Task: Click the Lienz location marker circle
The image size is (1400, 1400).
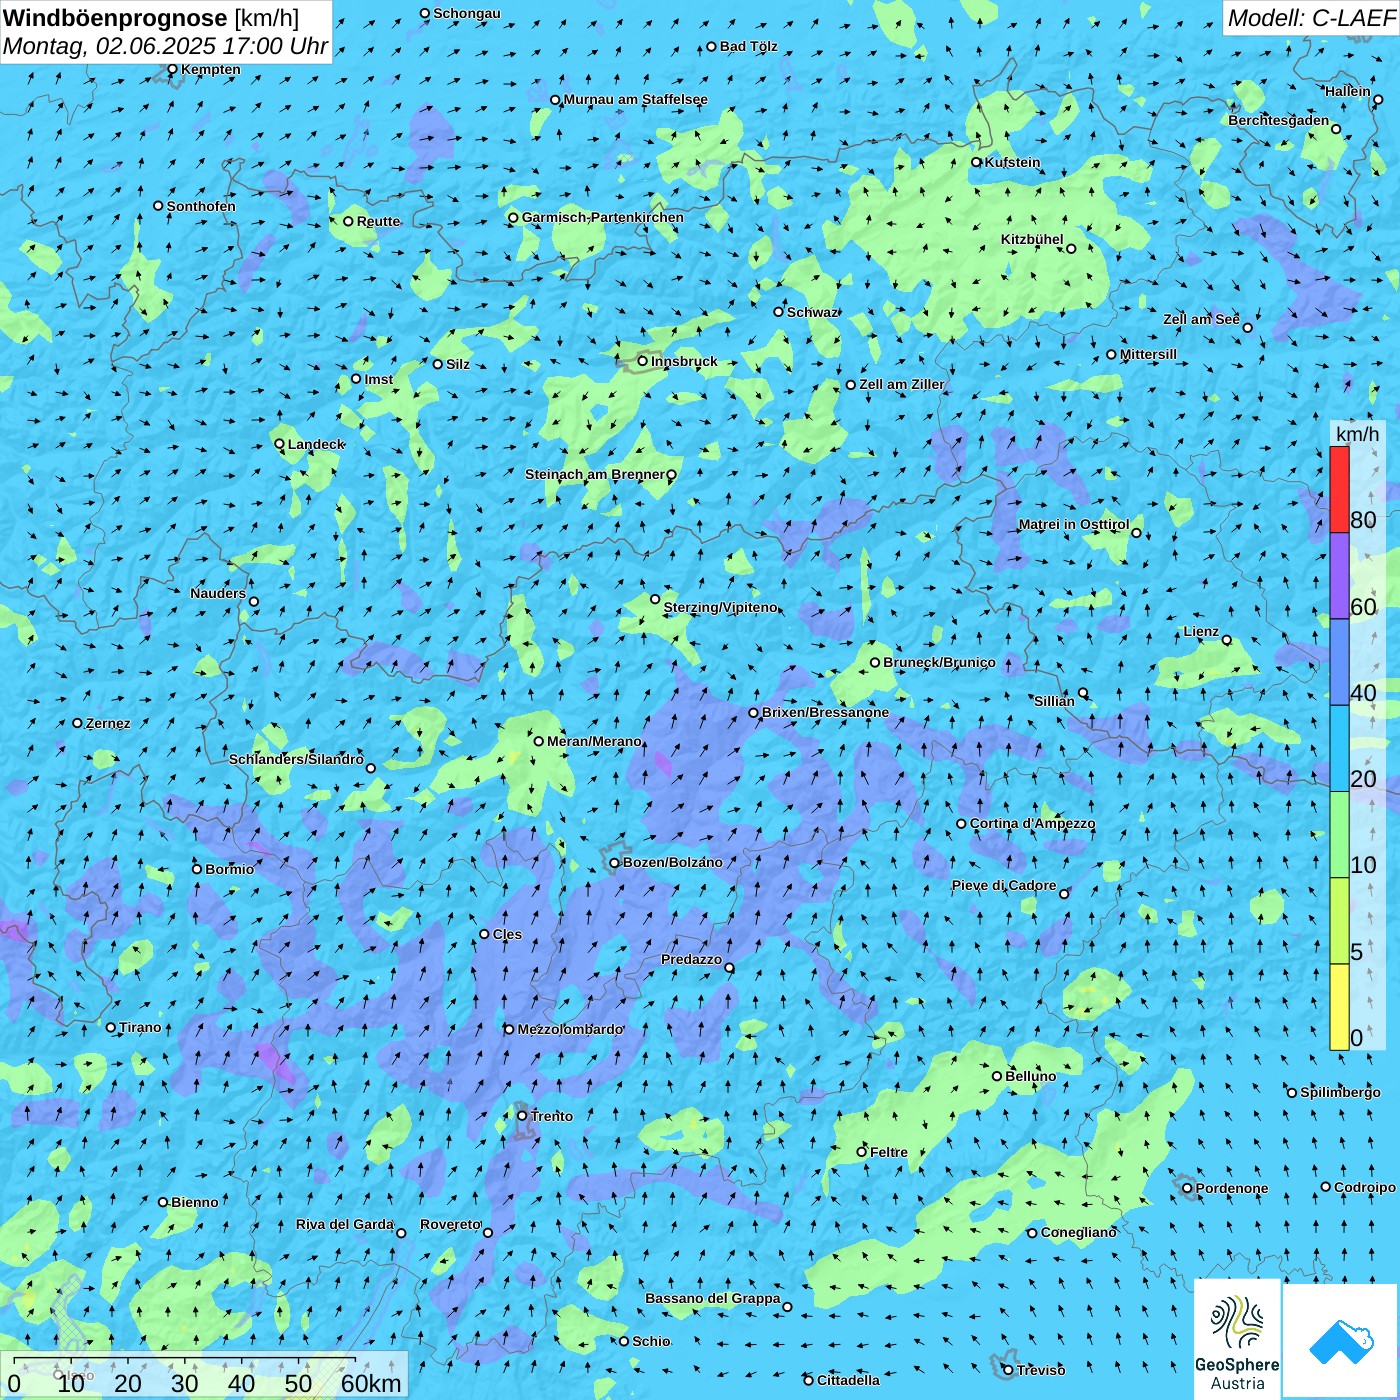Action: pyautogui.click(x=1227, y=640)
